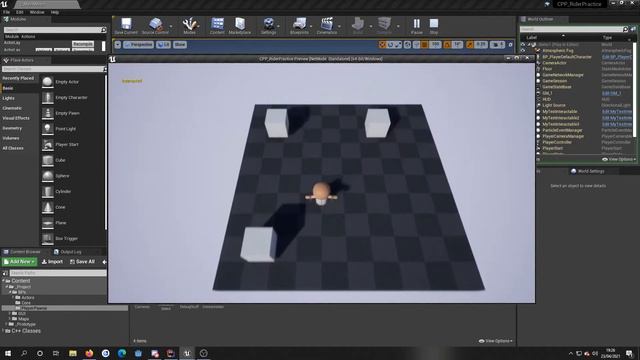Open the Unreal Engine taskbar icon

(x=187, y=353)
